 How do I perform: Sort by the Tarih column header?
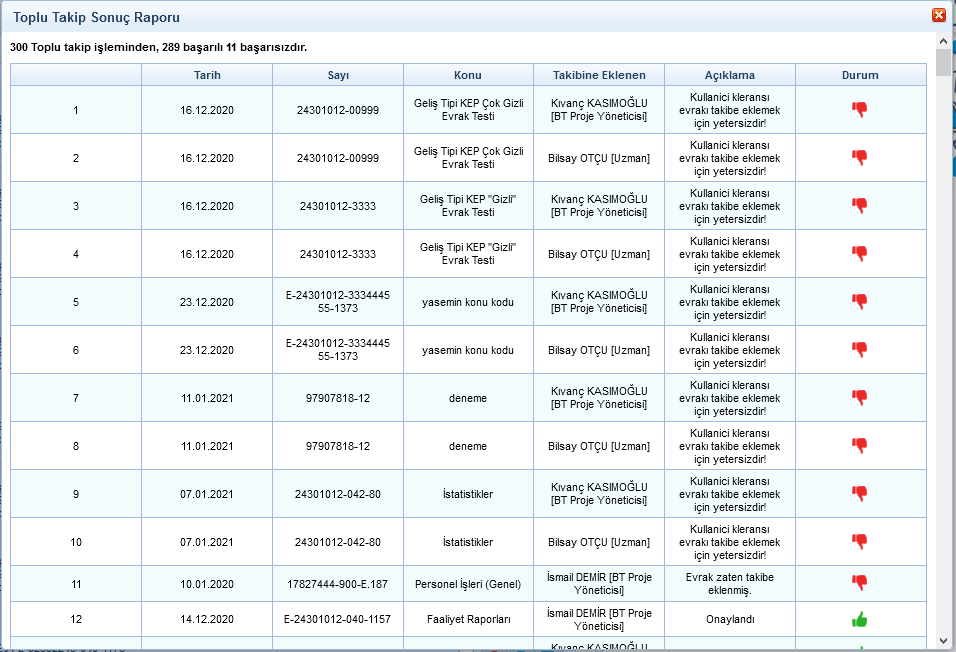[x=207, y=75]
